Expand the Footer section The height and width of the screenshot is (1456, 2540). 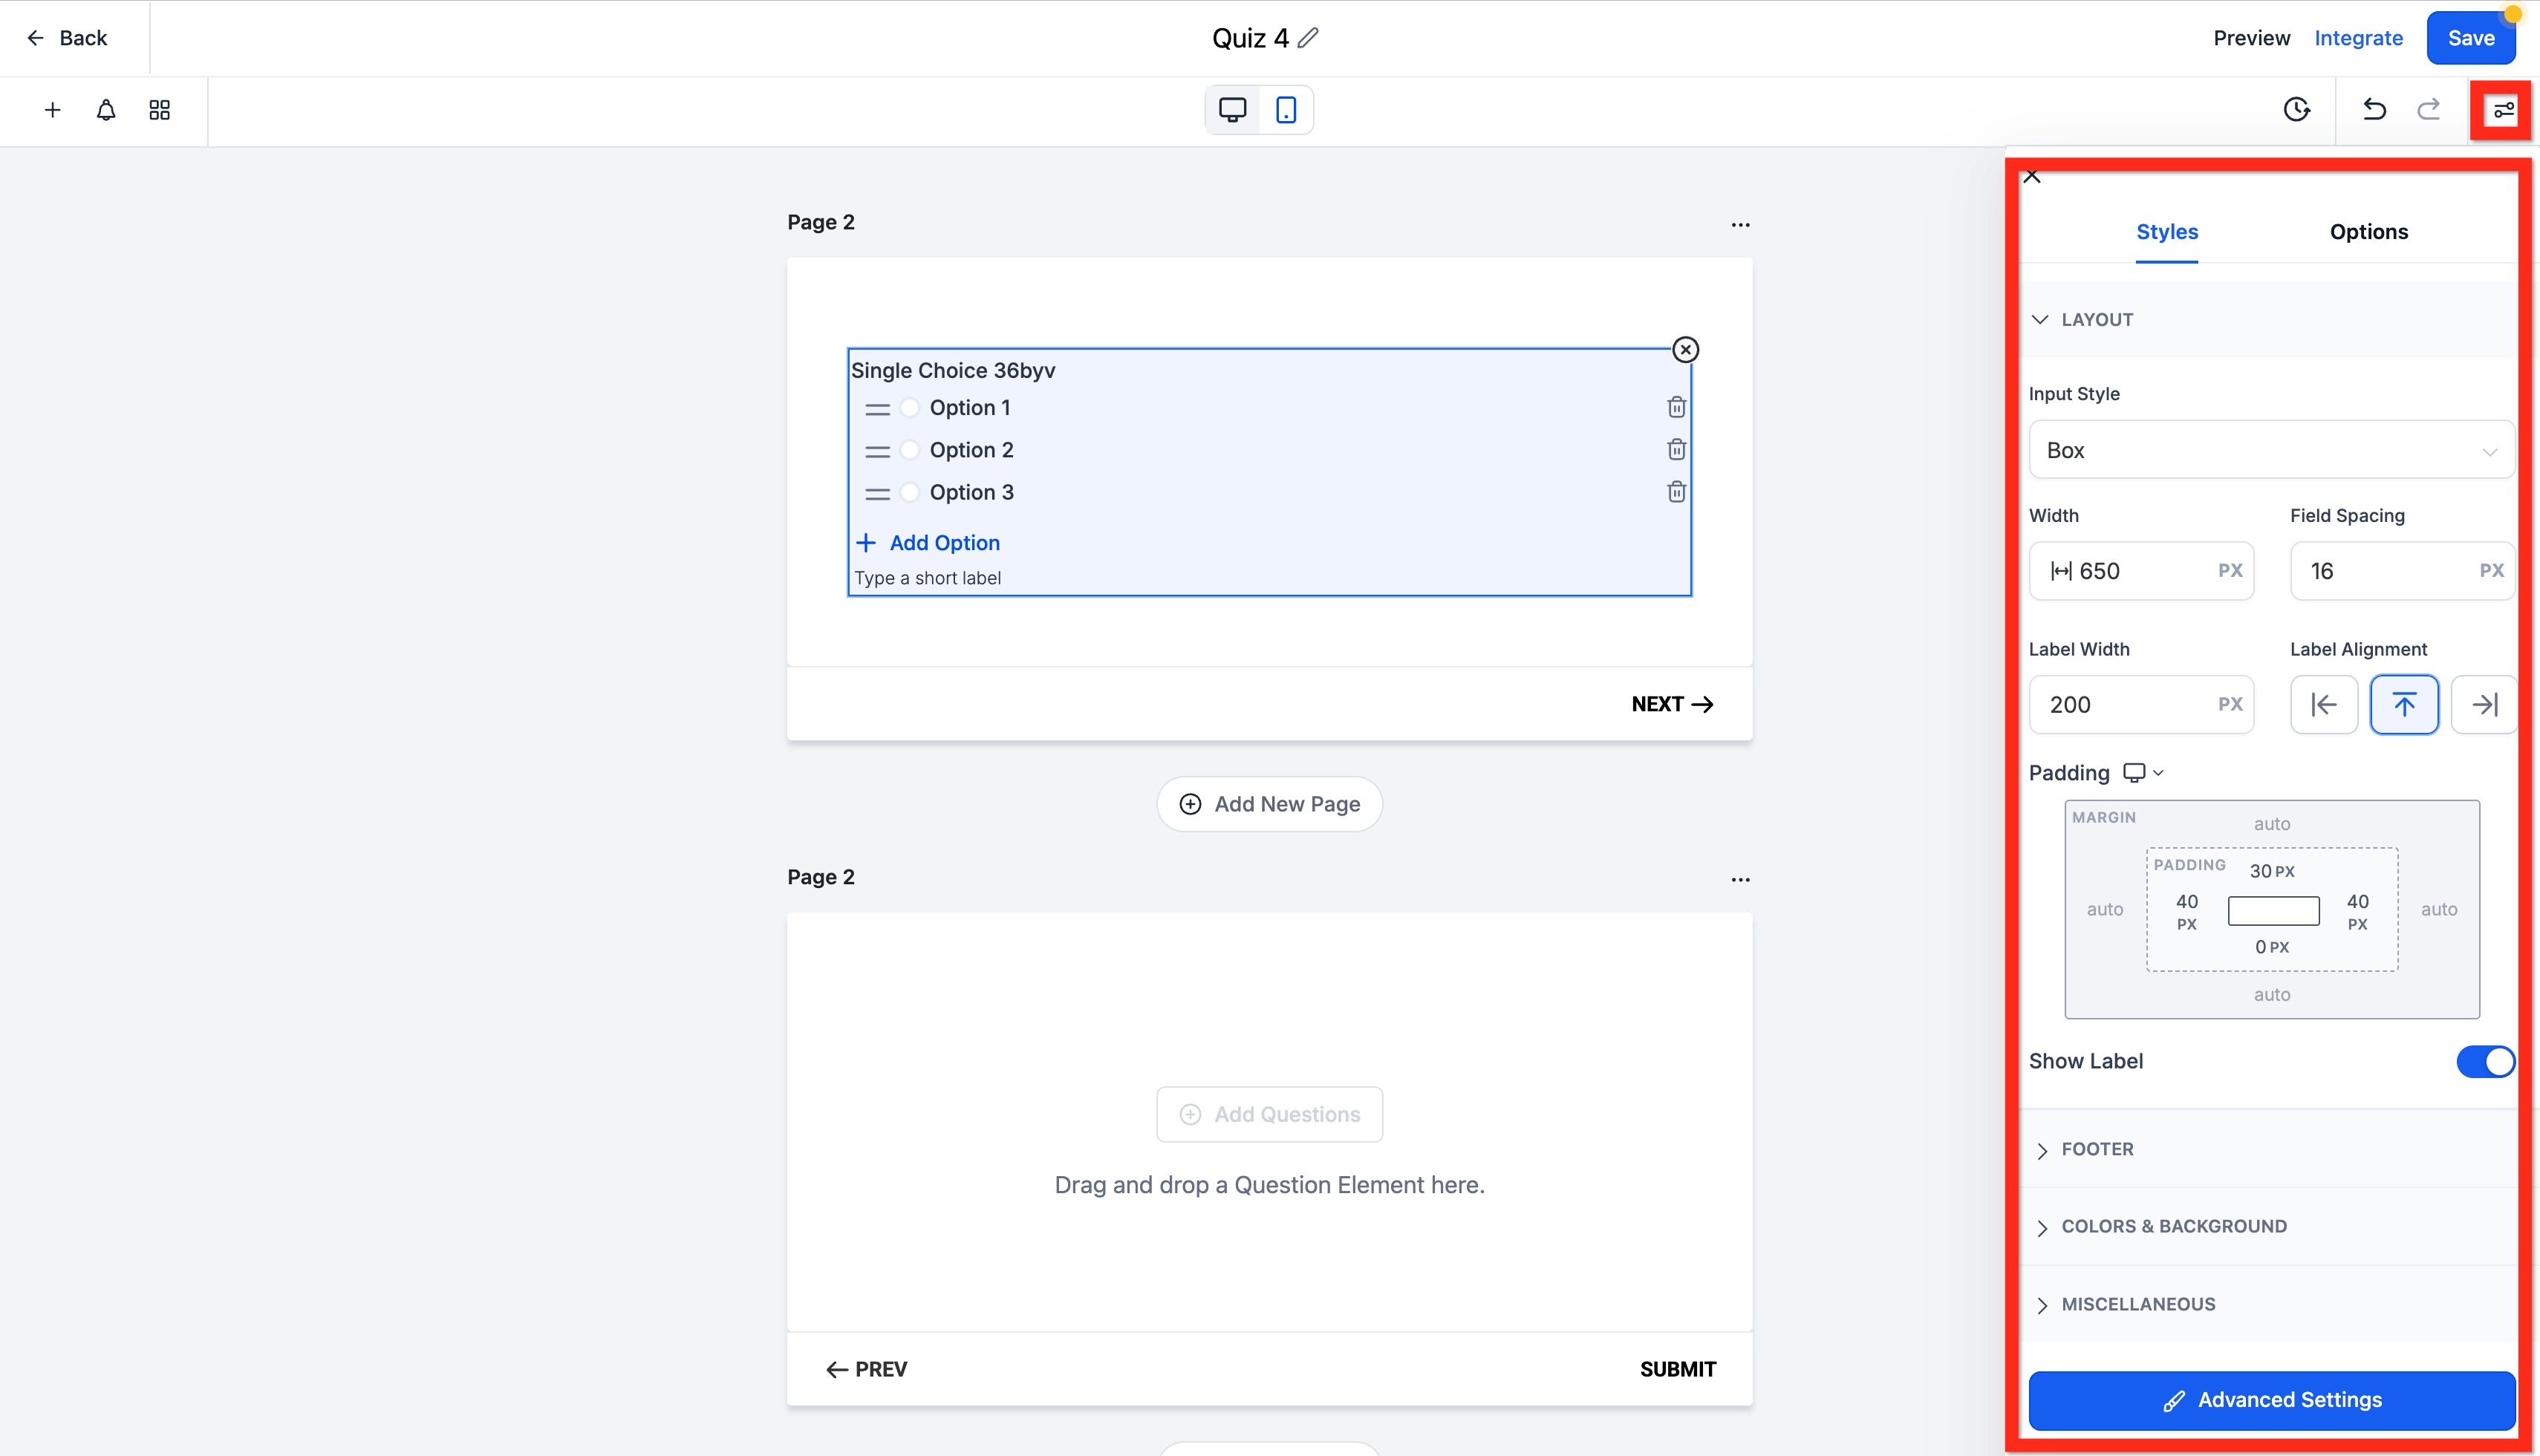2097,1149
